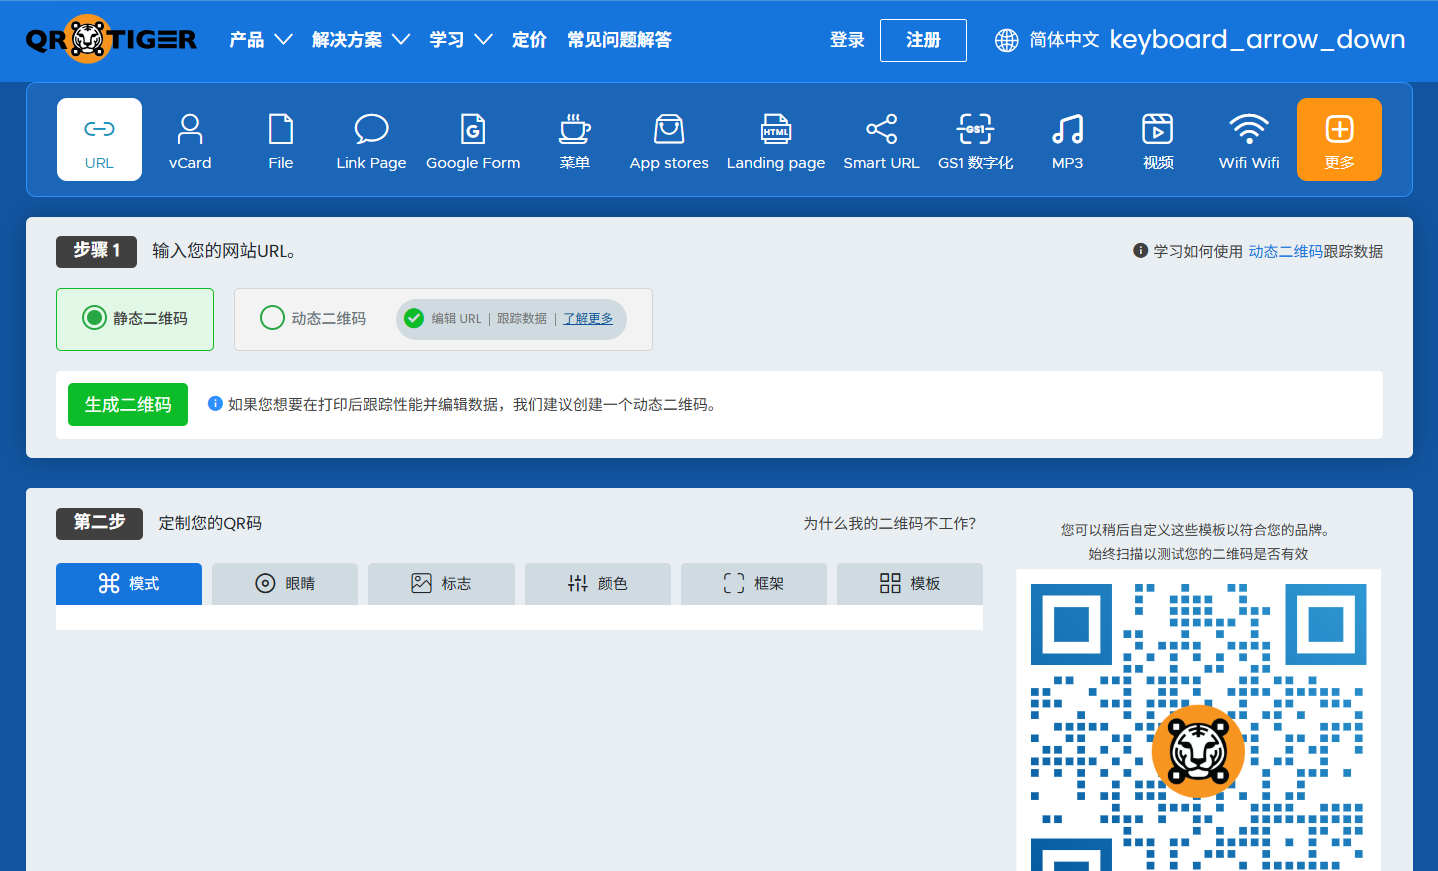The height and width of the screenshot is (871, 1438).
Task: Click the info icon beside 学习如何使用
Action: (x=1140, y=251)
